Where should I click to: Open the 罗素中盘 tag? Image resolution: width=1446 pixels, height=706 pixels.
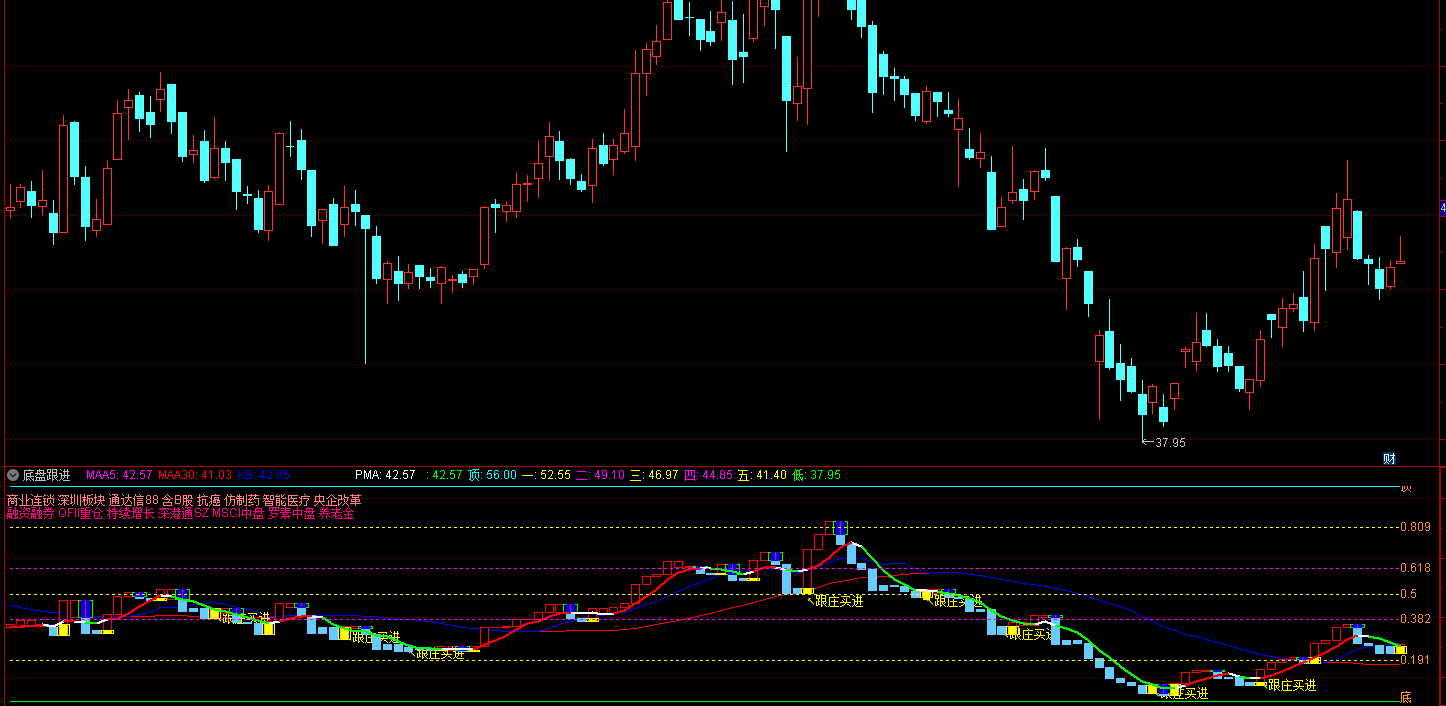tap(291, 513)
